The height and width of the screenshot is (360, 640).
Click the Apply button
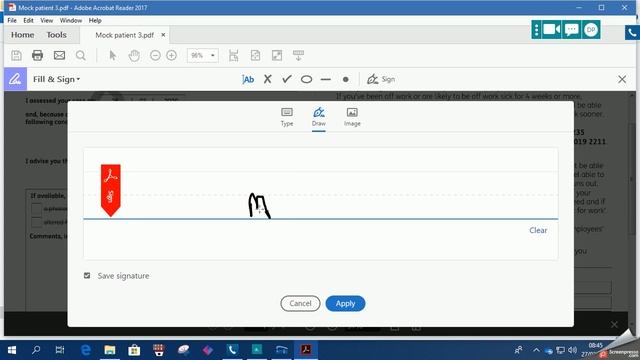point(345,303)
